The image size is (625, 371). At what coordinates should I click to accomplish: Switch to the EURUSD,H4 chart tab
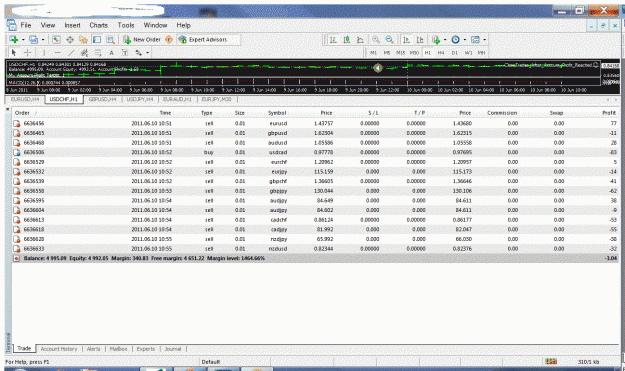25,99
